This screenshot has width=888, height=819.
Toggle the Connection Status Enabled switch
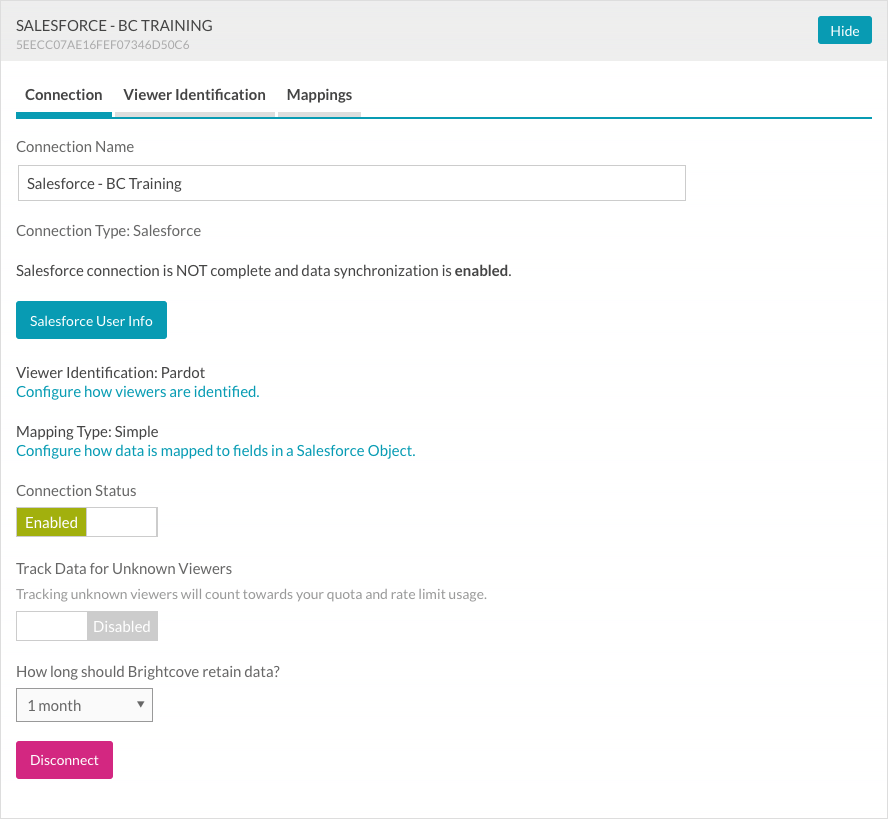coord(86,522)
